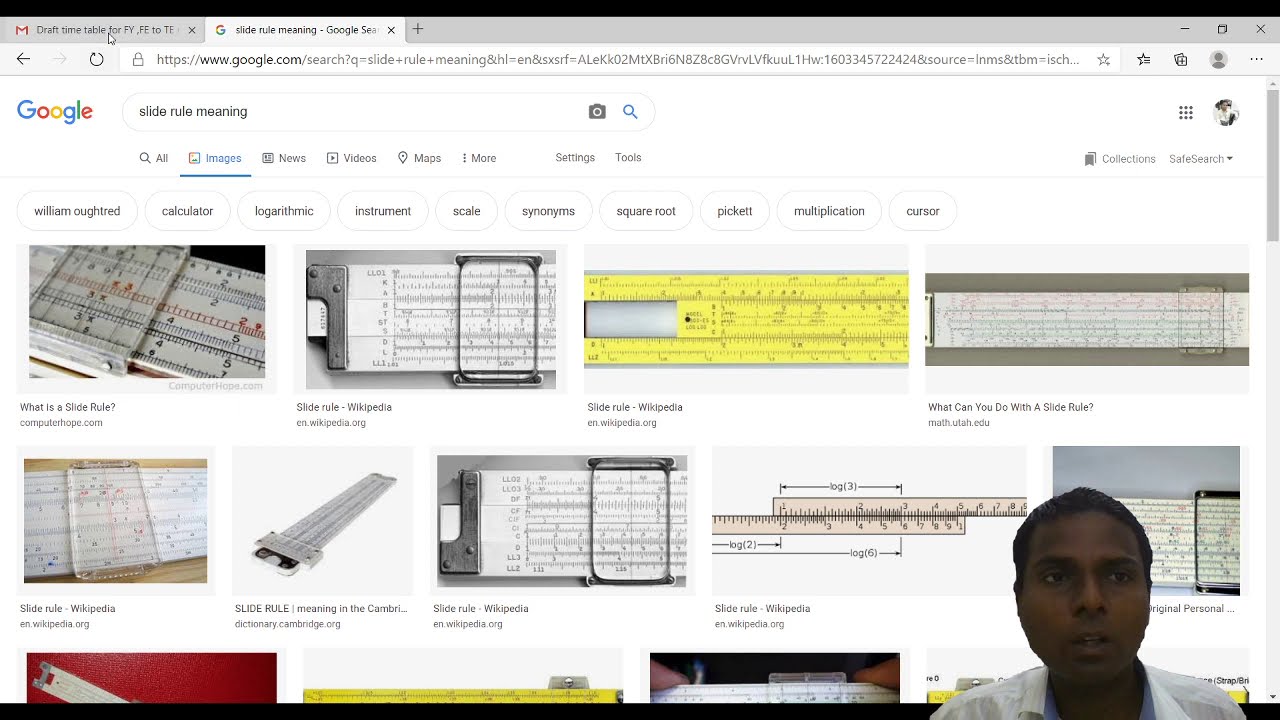
Task: Select the News search tab
Action: (284, 158)
